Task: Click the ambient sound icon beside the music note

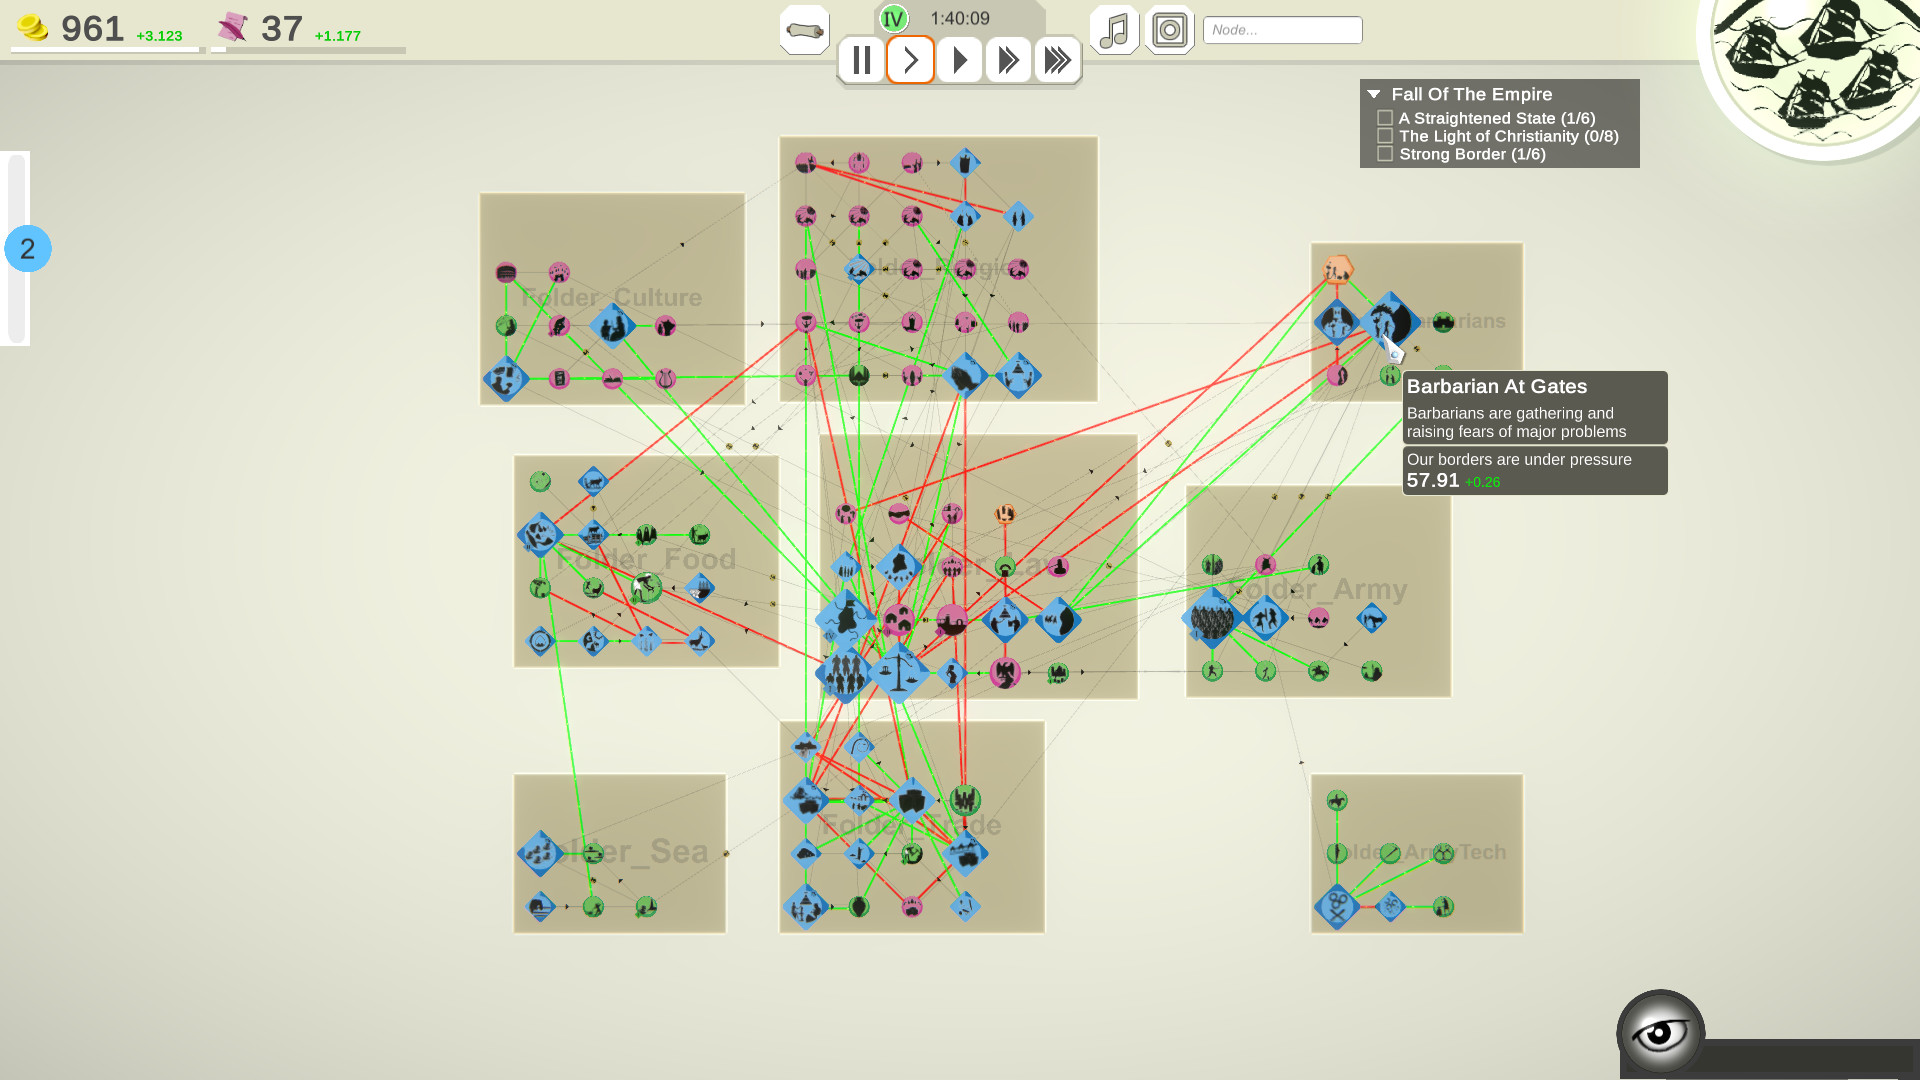Action: click(1170, 30)
